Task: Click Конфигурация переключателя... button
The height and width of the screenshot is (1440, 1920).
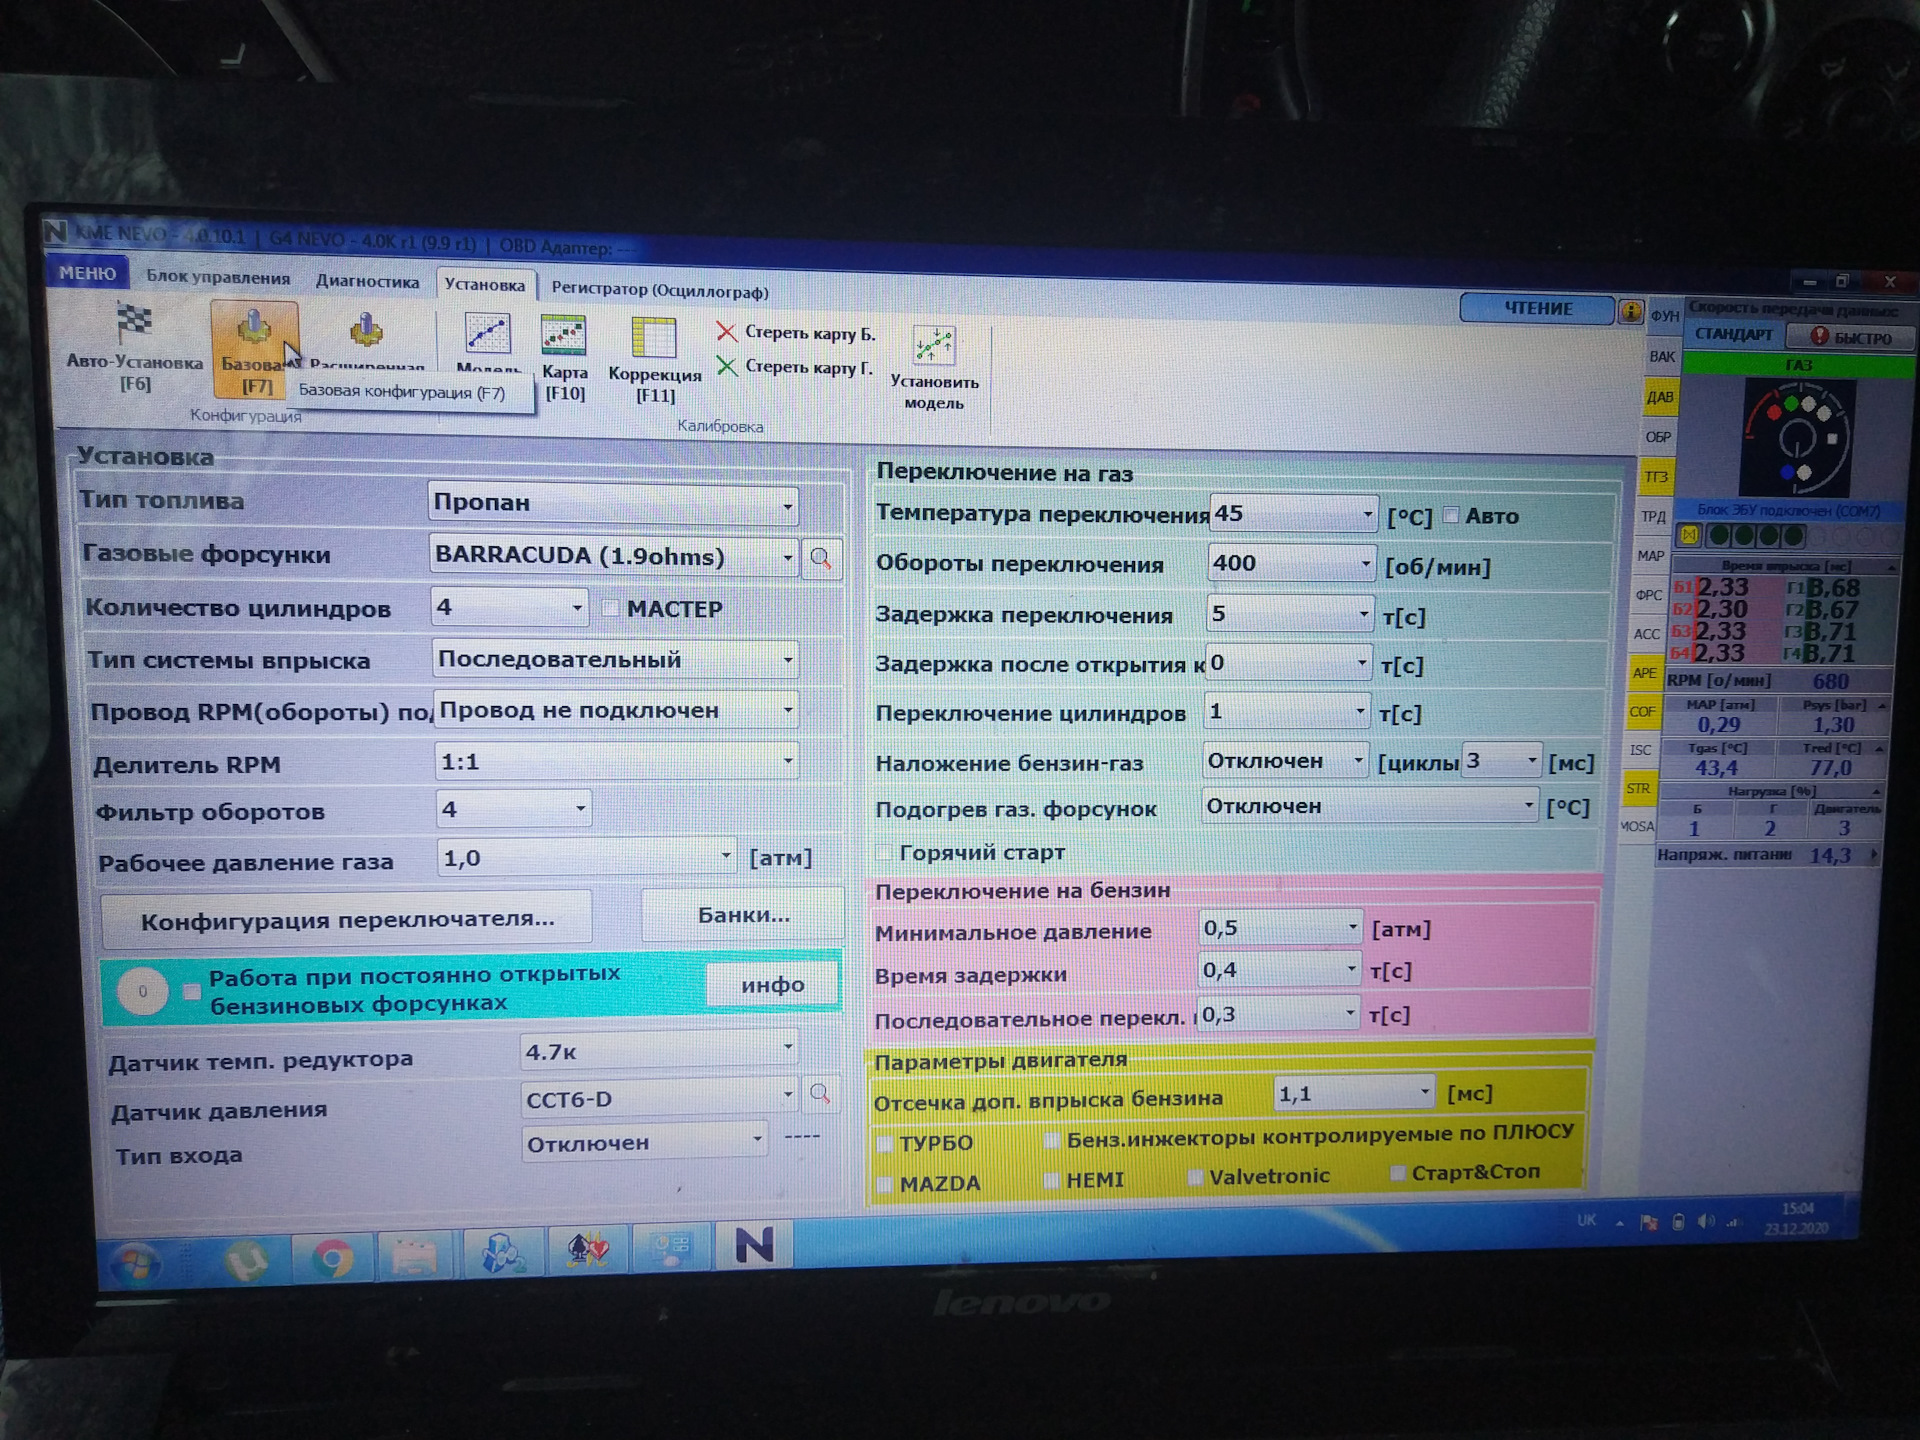Action: point(347,920)
